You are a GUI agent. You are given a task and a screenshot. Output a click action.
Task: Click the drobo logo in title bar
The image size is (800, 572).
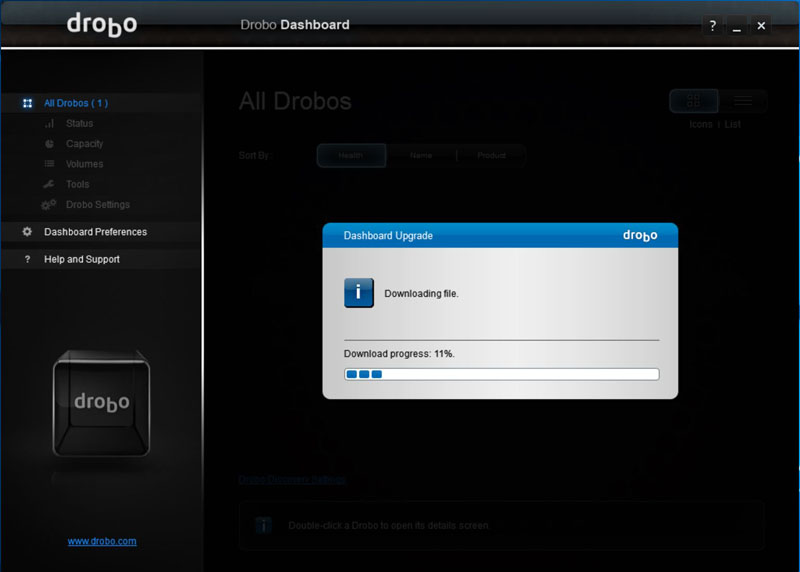[102, 24]
